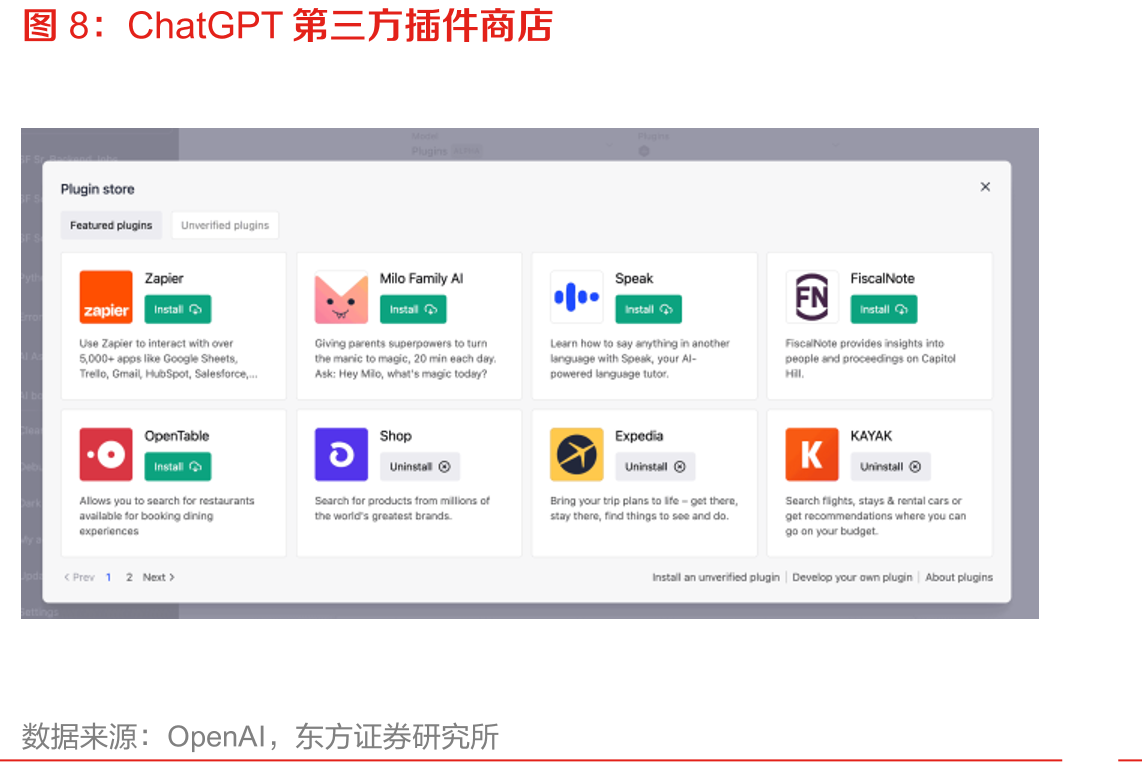Click the OpenTable plugin name

click(x=176, y=436)
